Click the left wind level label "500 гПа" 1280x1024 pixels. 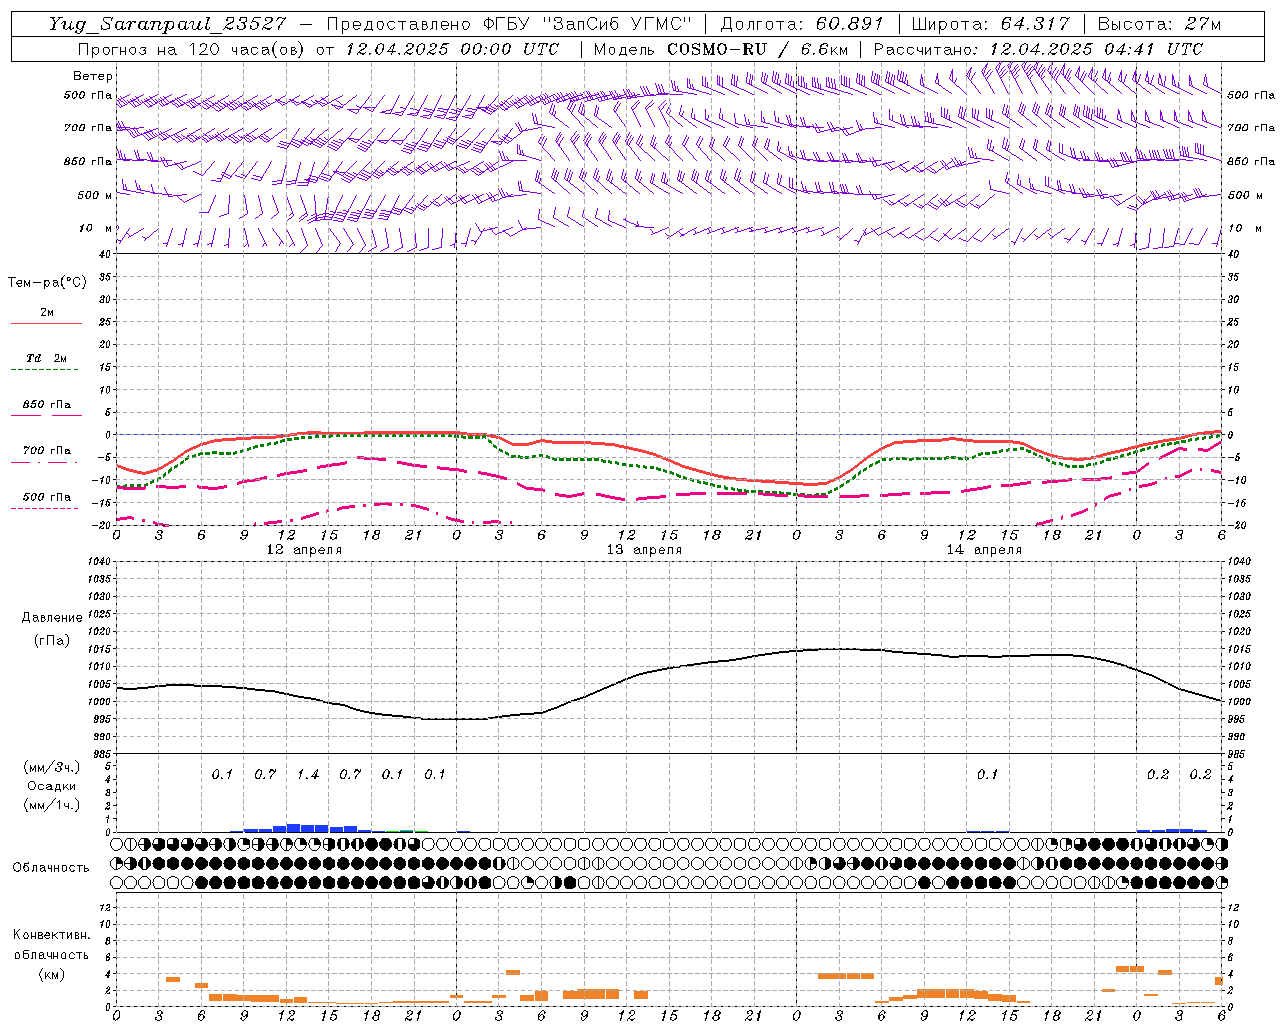[88, 95]
